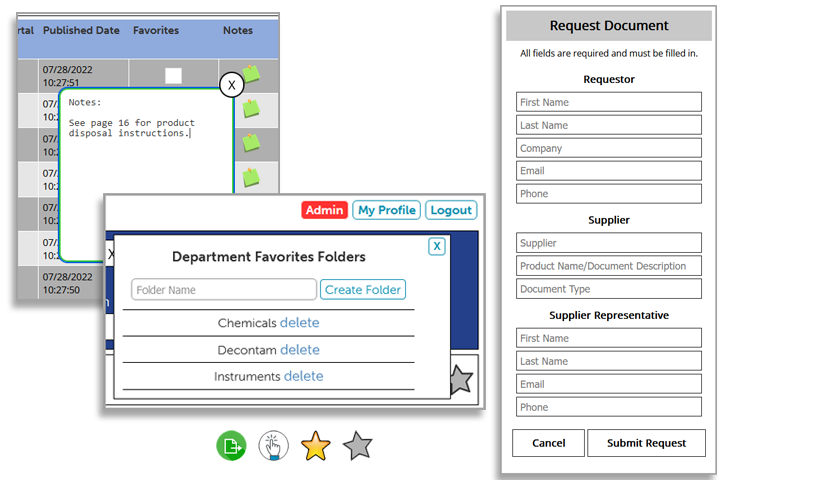Focus the Folder Name input field

[224, 290]
